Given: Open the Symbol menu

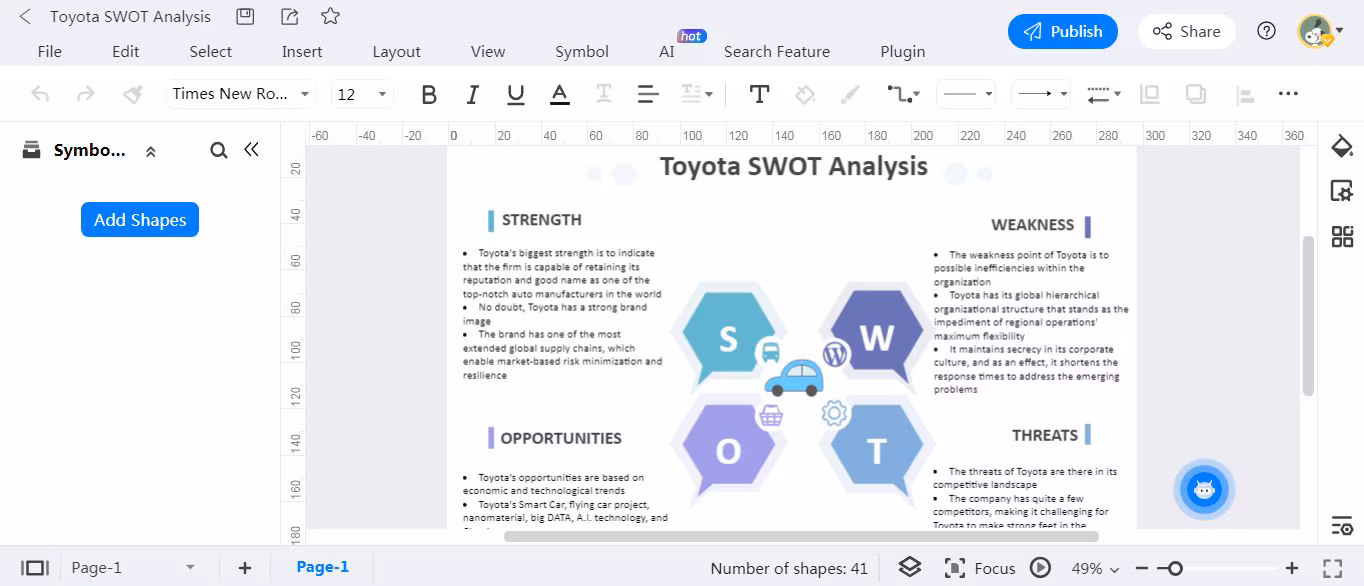Looking at the screenshot, I should (582, 51).
